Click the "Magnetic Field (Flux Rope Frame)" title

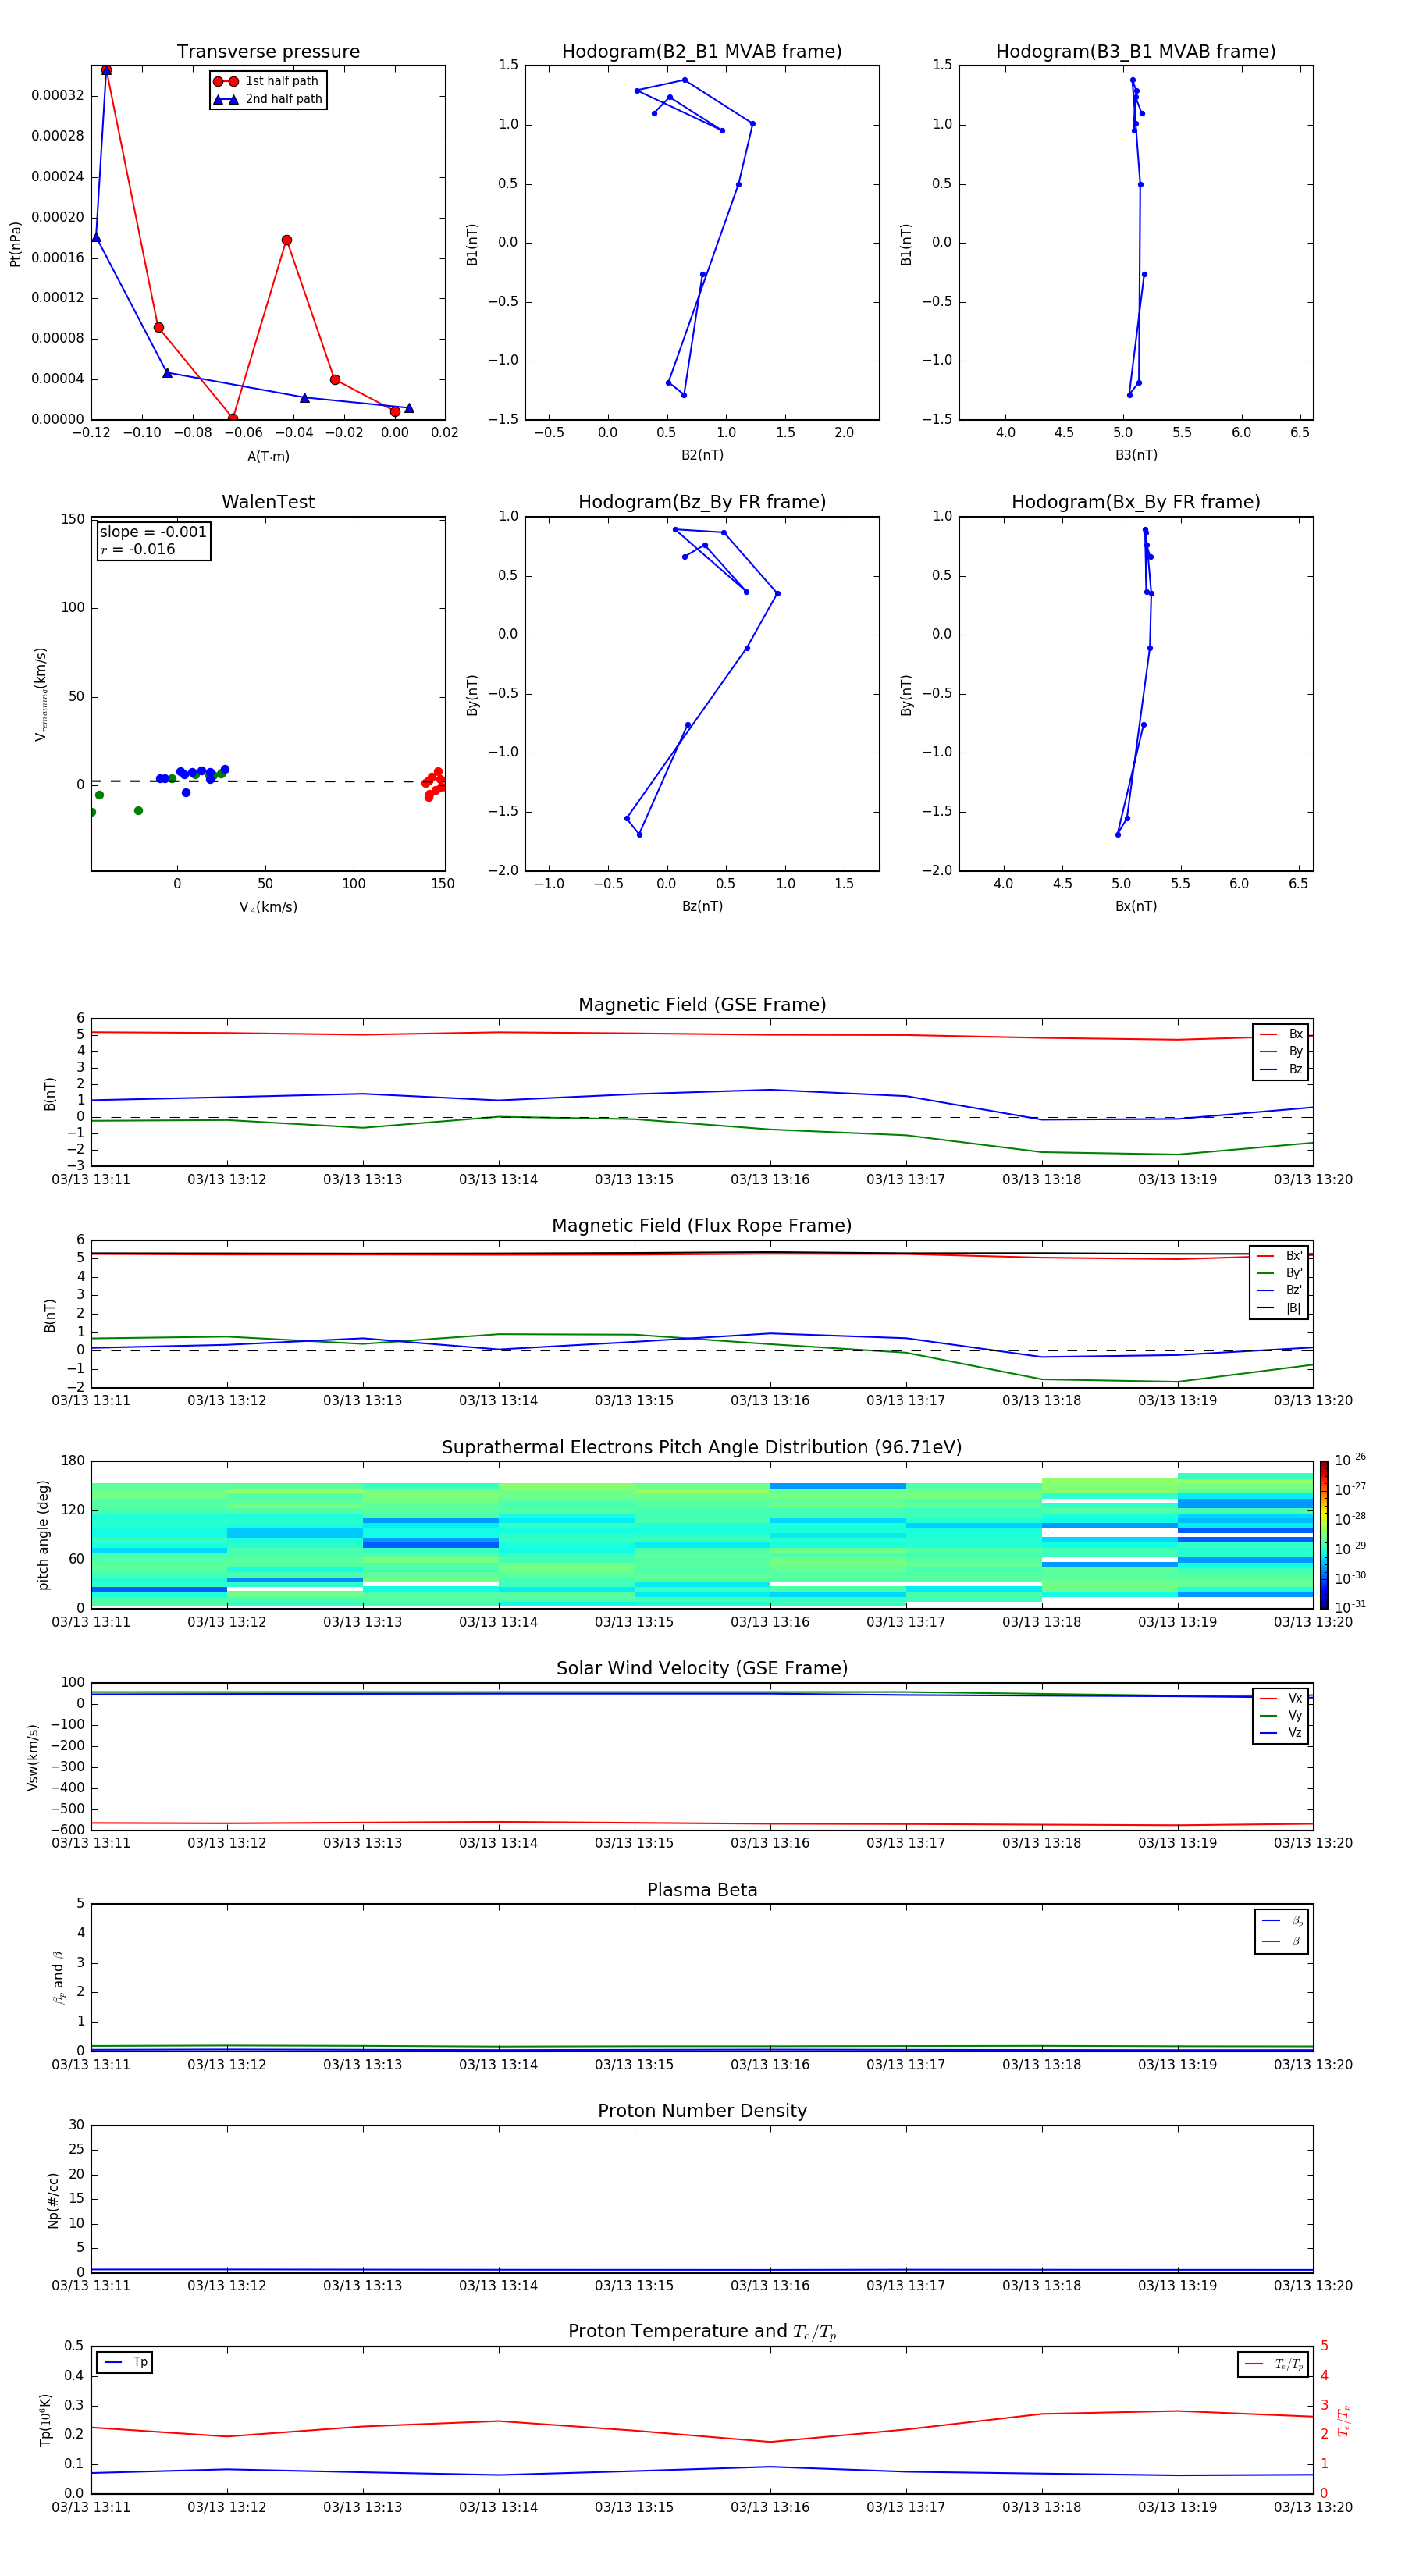(702, 1226)
